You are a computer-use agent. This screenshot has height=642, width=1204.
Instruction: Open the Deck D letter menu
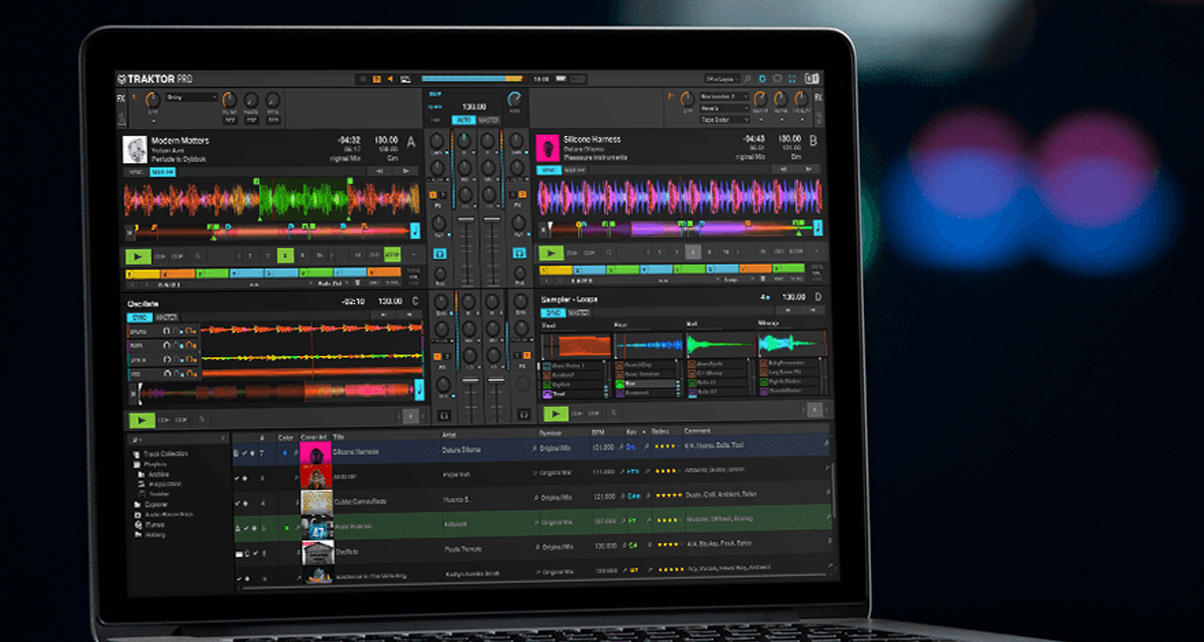[817, 297]
